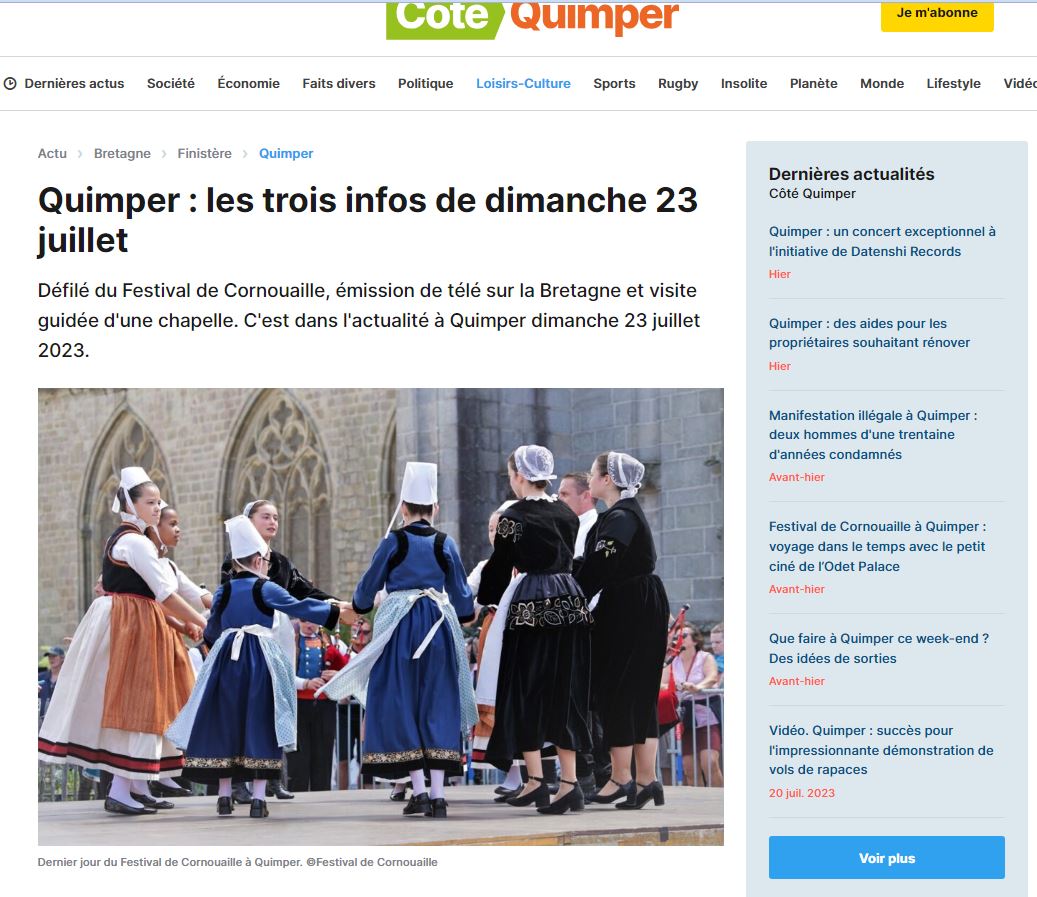Go to the Économie section

coord(249,83)
